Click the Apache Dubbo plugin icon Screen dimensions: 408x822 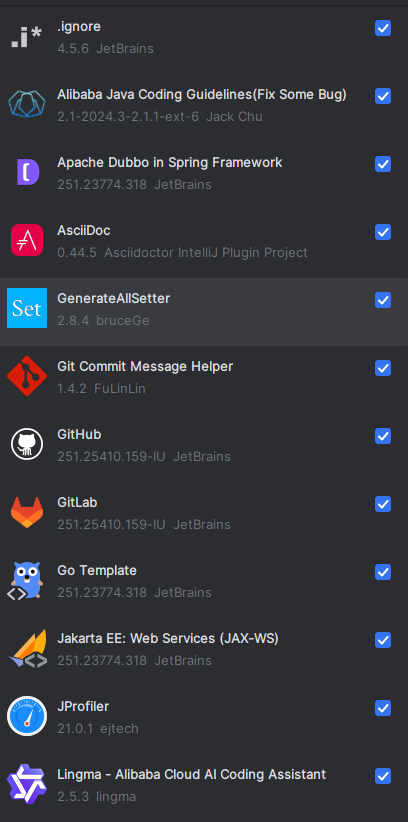click(x=27, y=172)
